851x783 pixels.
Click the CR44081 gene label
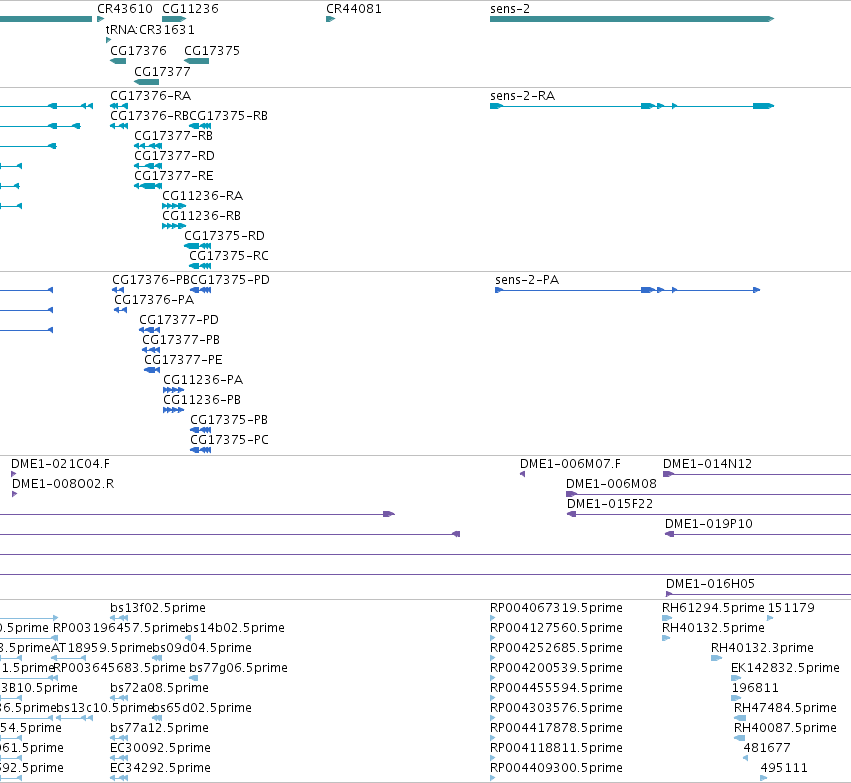point(354,9)
